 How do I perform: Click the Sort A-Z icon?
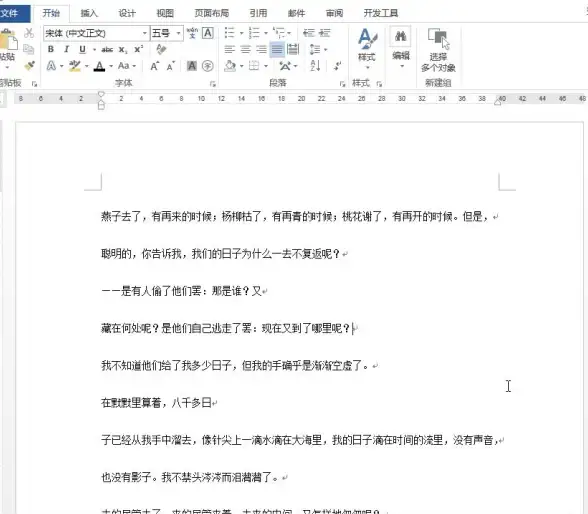(315, 66)
